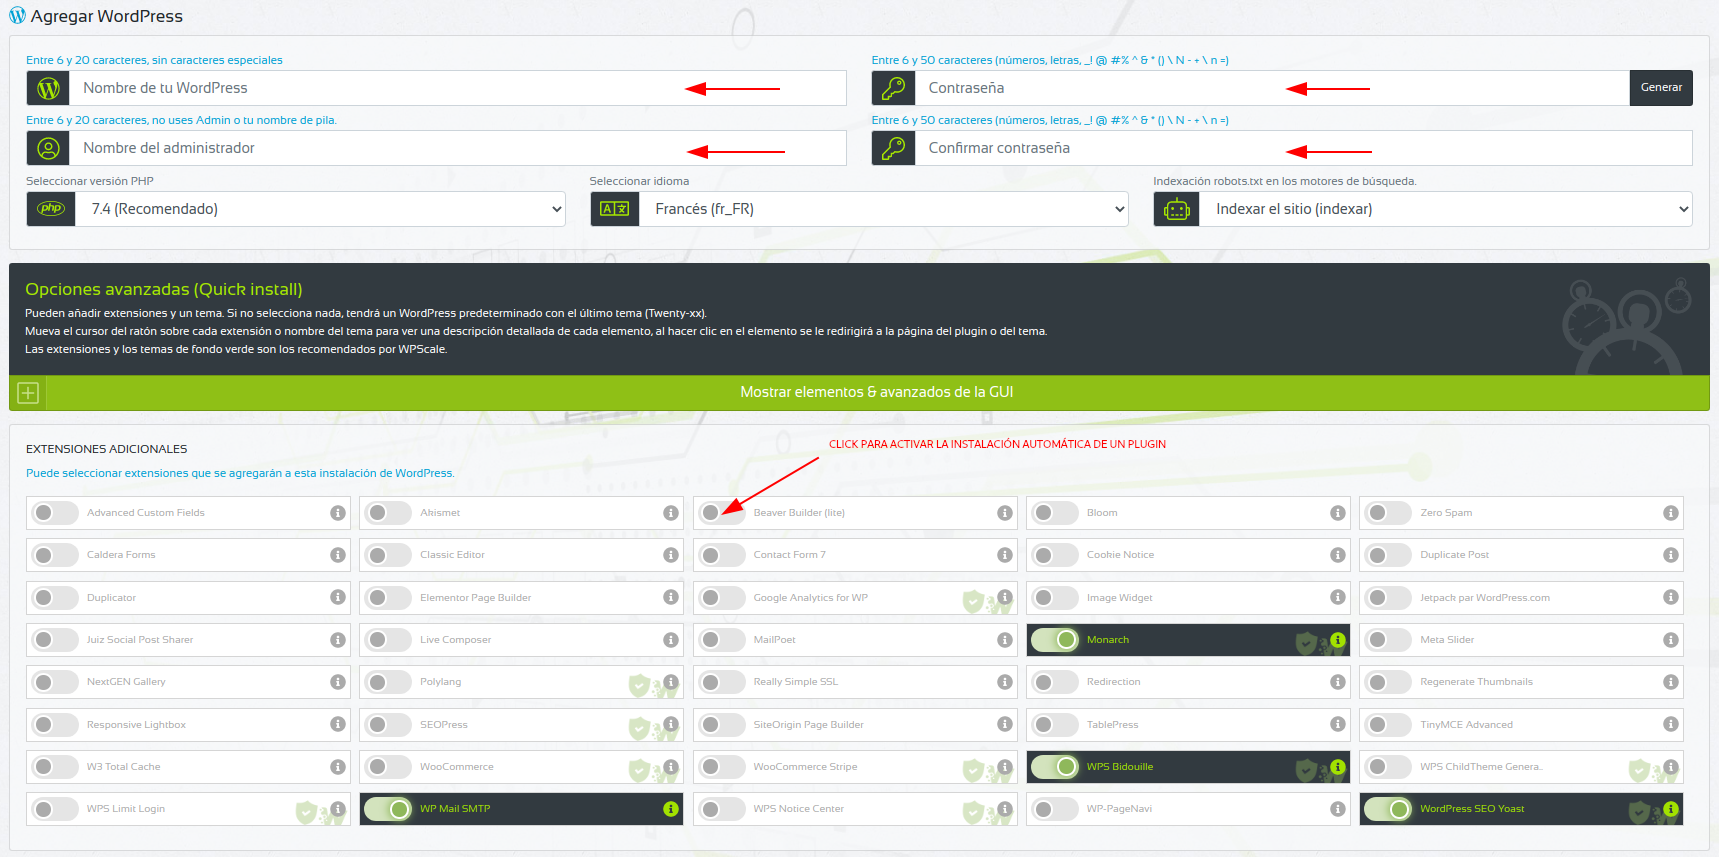Turn on the MailPoet toggle

[721, 640]
